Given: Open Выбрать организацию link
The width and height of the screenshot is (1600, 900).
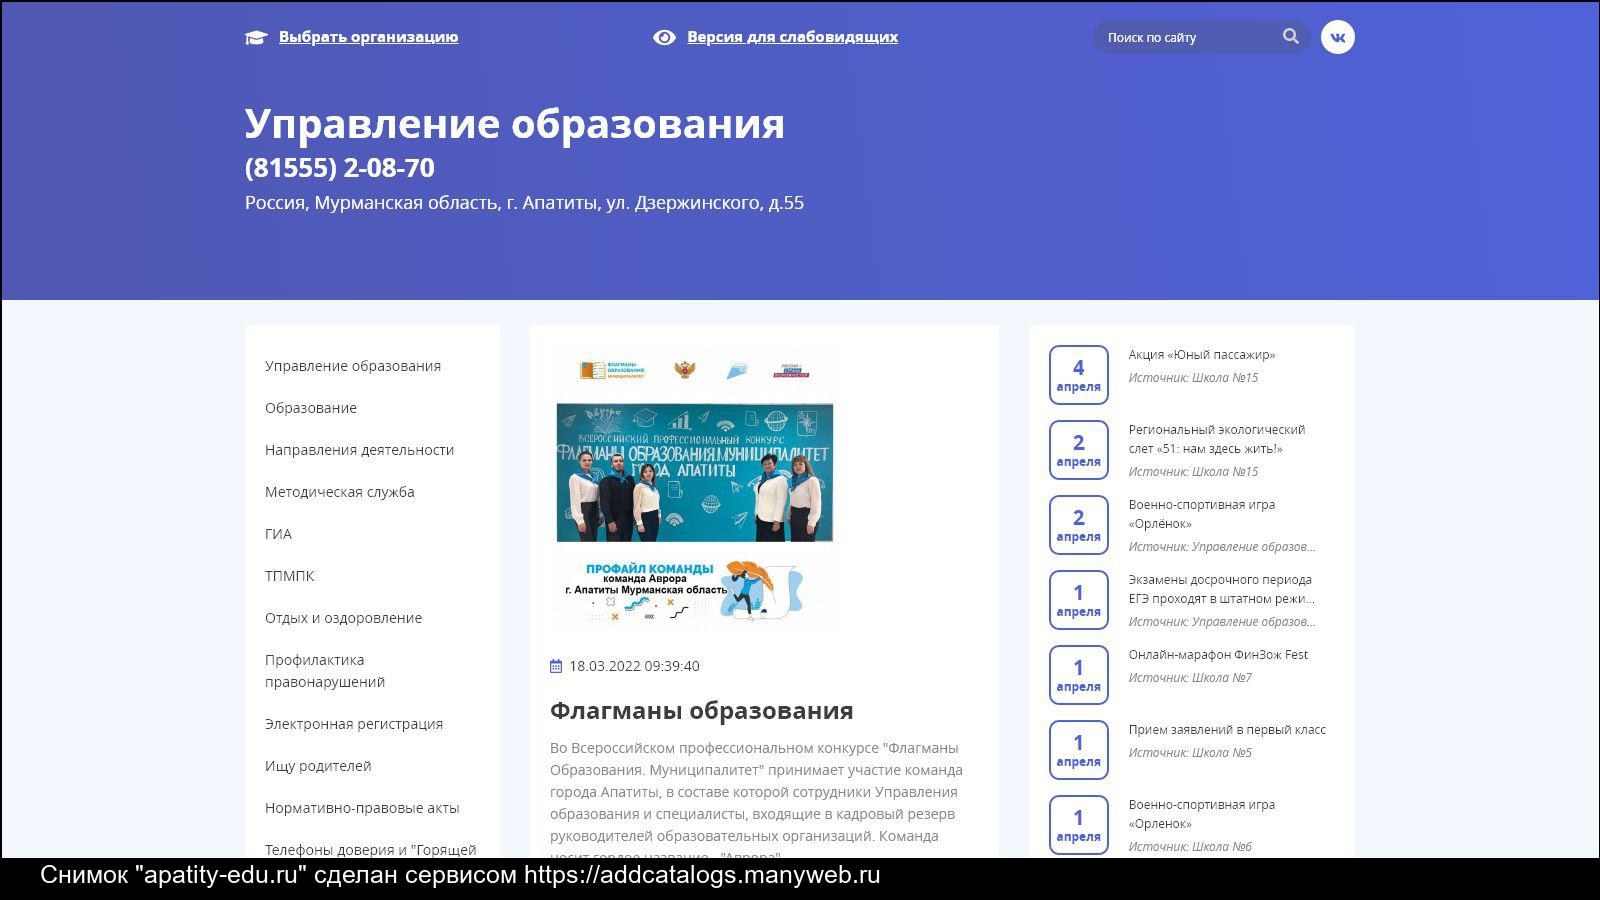Looking at the screenshot, I should point(368,37).
